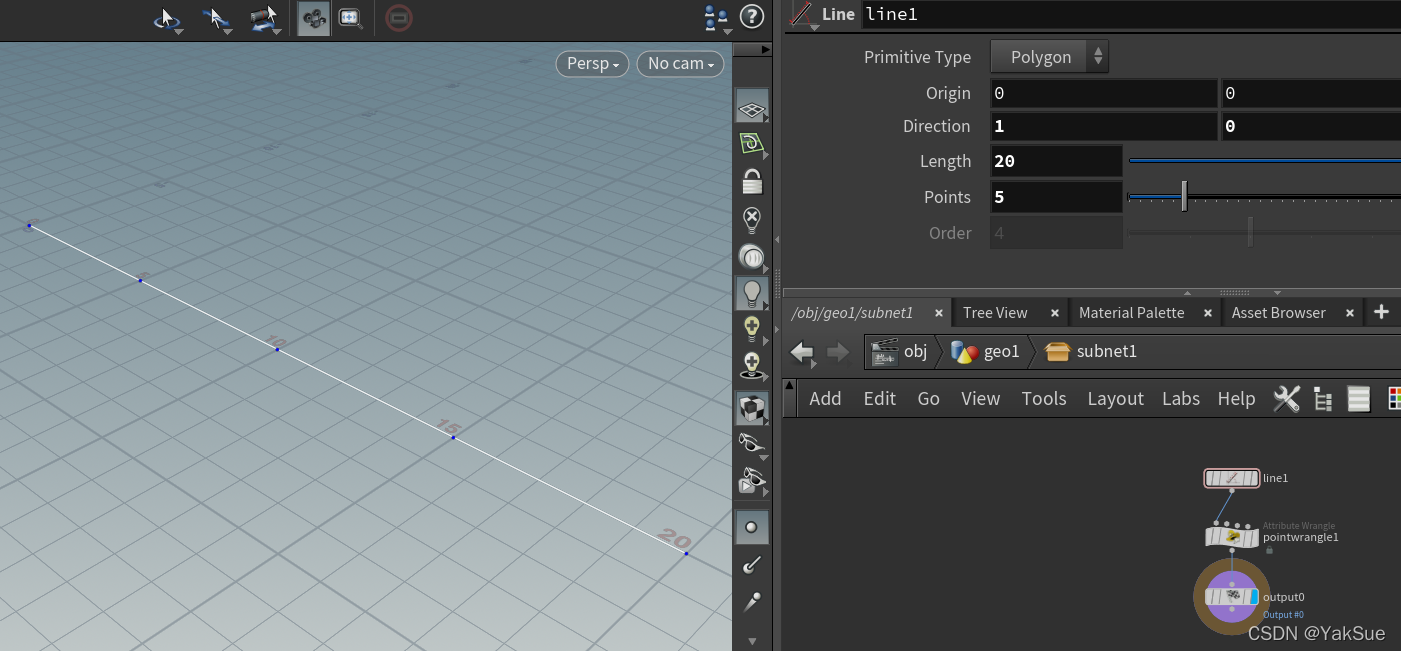This screenshot has width=1401, height=651.
Task: Click the lock camera padlock icon
Action: (x=752, y=182)
